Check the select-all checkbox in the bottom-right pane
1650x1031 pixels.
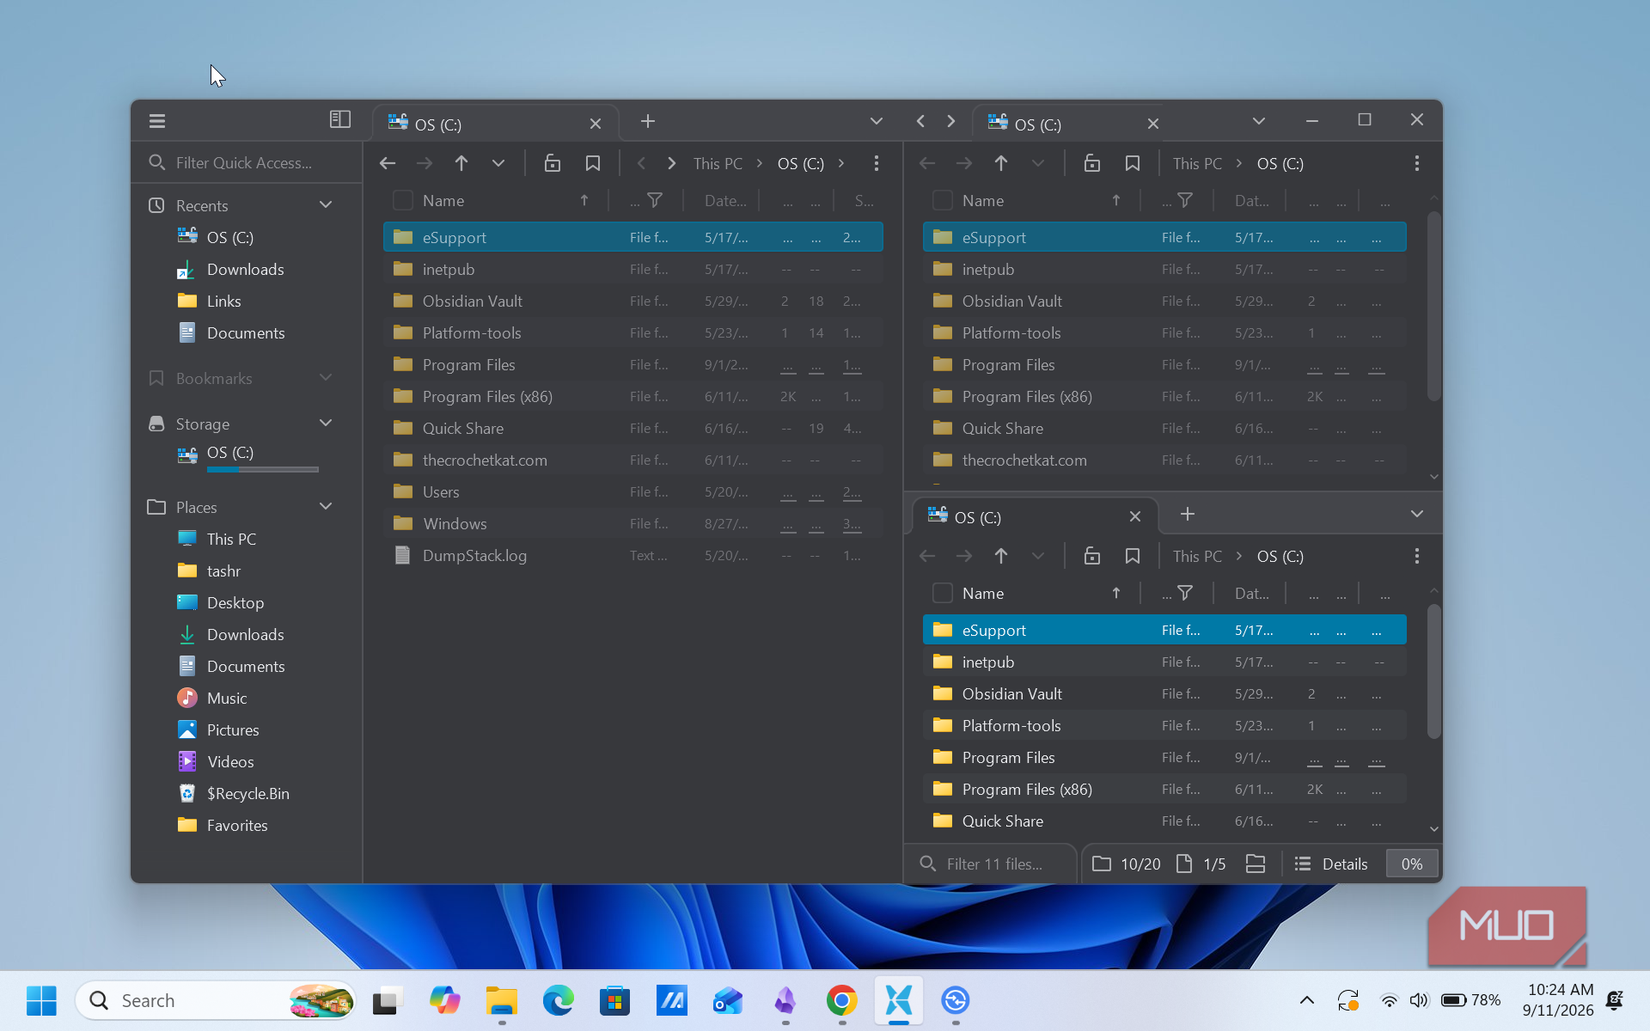942,593
